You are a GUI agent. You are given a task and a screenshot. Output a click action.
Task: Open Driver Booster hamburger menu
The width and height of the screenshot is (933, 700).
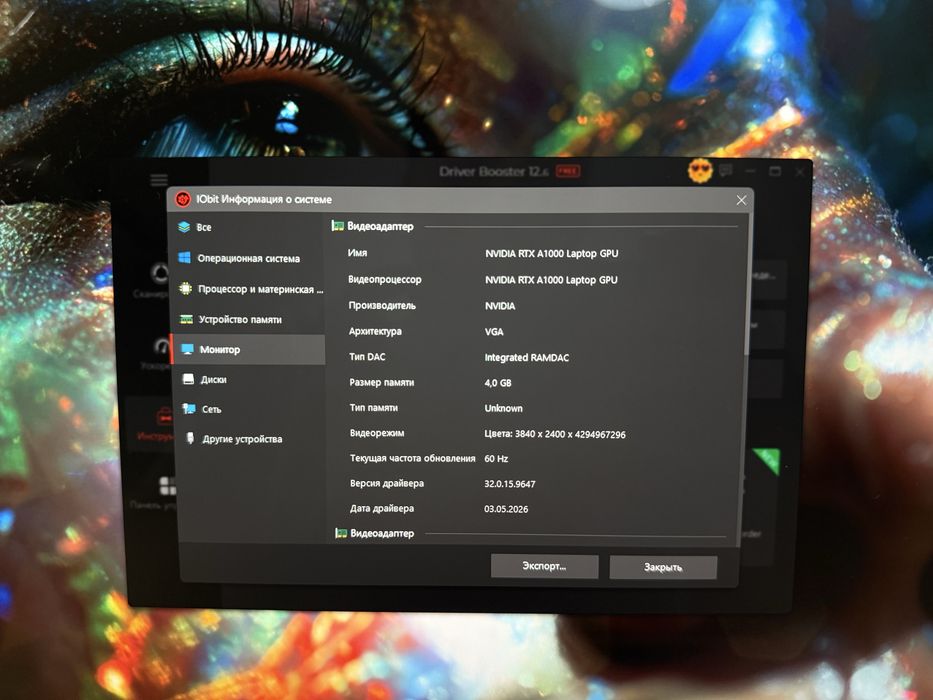point(159,179)
